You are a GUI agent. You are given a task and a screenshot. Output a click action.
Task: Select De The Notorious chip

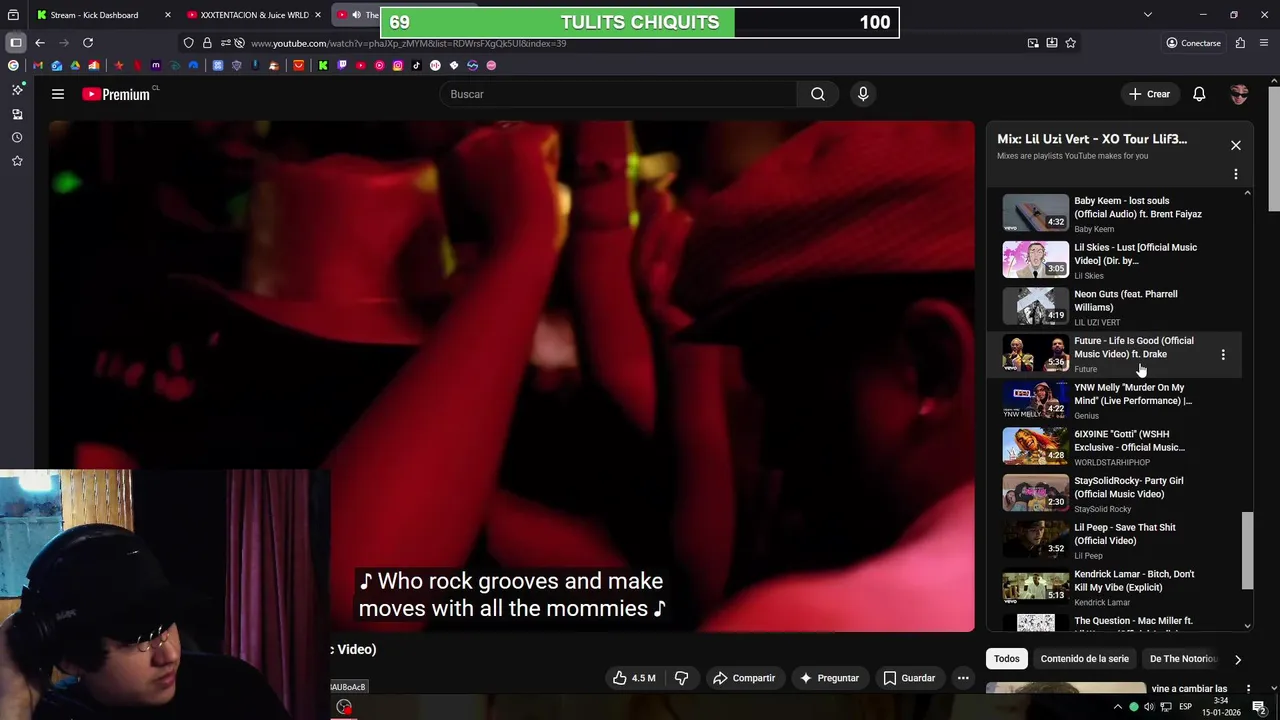pos(1183,659)
